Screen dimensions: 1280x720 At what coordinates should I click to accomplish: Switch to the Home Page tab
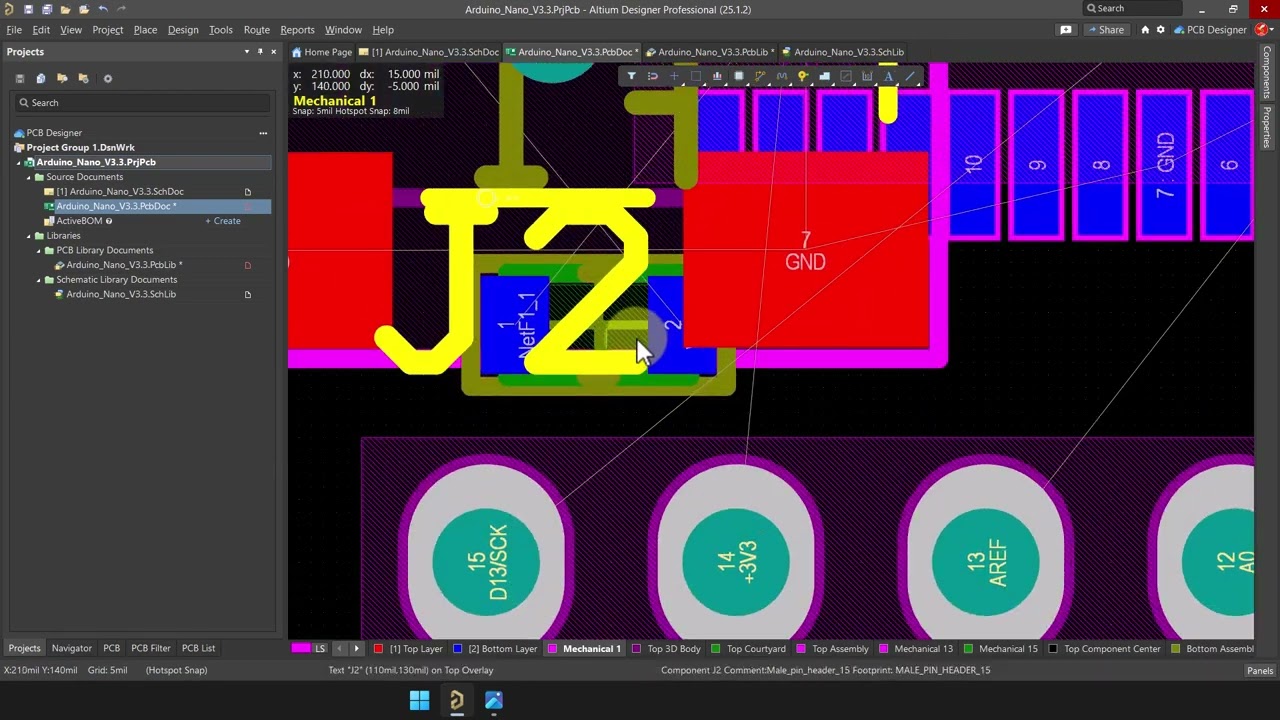tap(322, 52)
